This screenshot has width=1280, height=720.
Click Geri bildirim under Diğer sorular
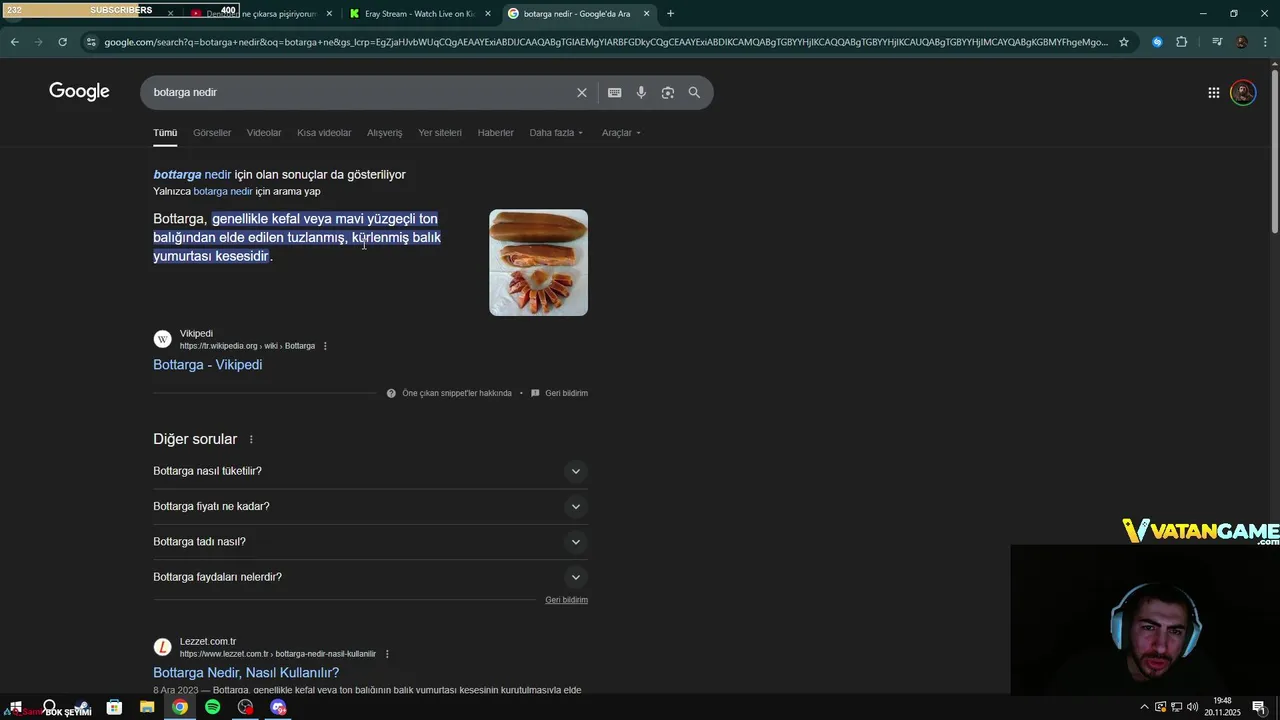566,600
